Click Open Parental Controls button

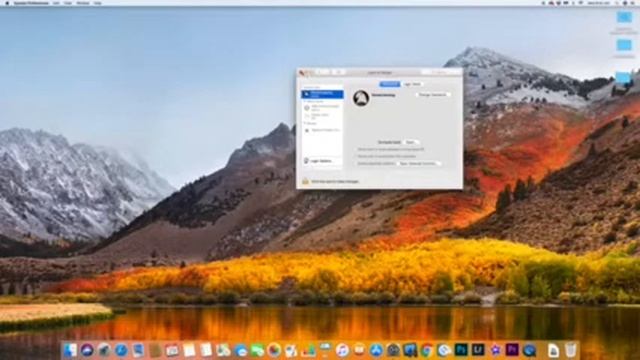[419, 164]
